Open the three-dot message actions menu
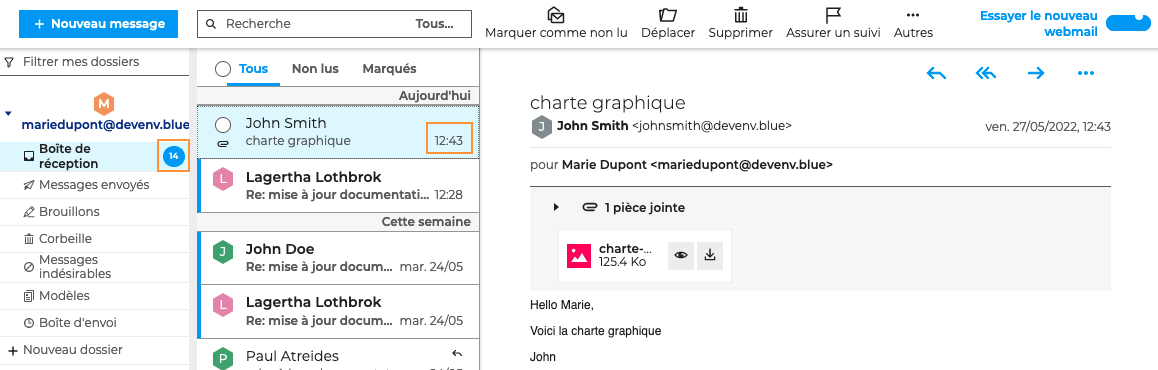The height and width of the screenshot is (370, 1158). point(1085,73)
